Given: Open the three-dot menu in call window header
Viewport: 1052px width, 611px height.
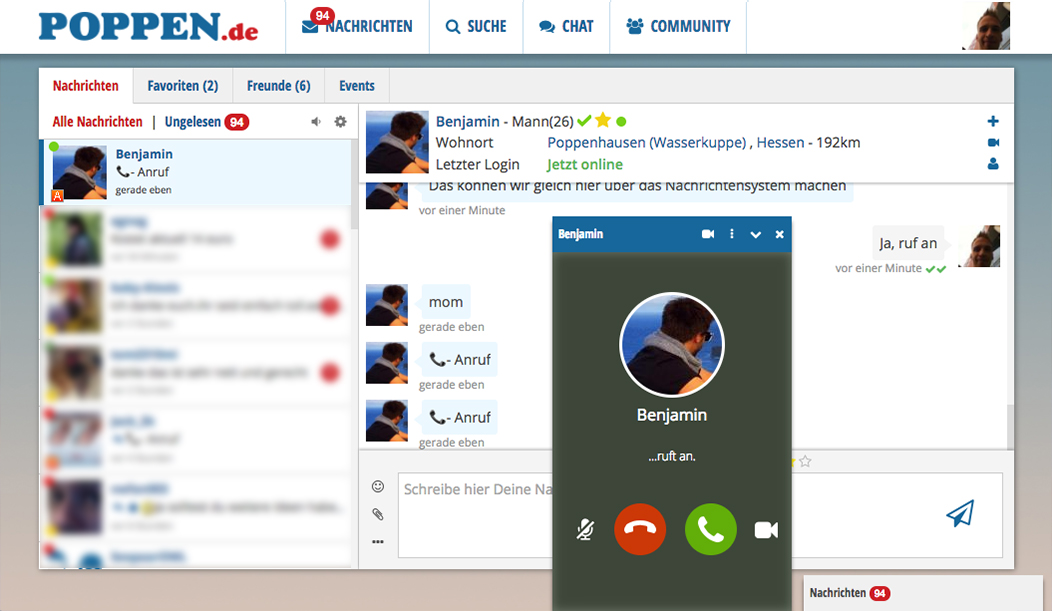Looking at the screenshot, I should 732,234.
